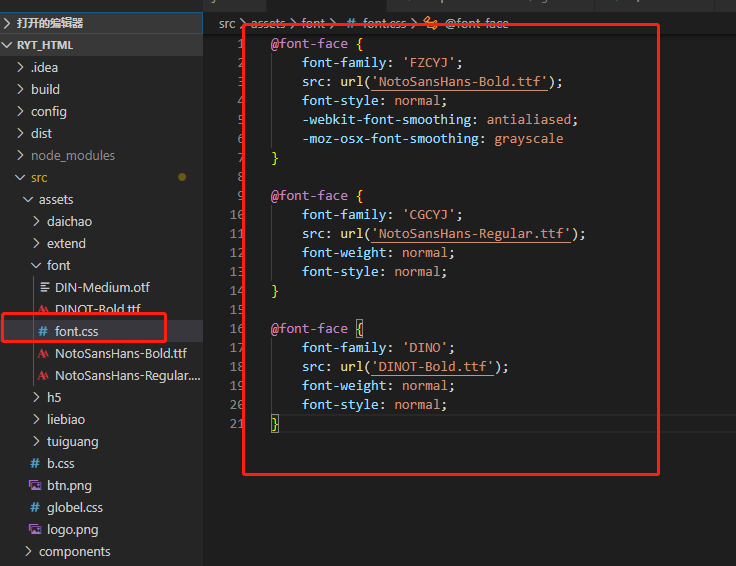This screenshot has width=736, height=566.
Task: Click line number 21 in the gutter
Action: point(237,424)
